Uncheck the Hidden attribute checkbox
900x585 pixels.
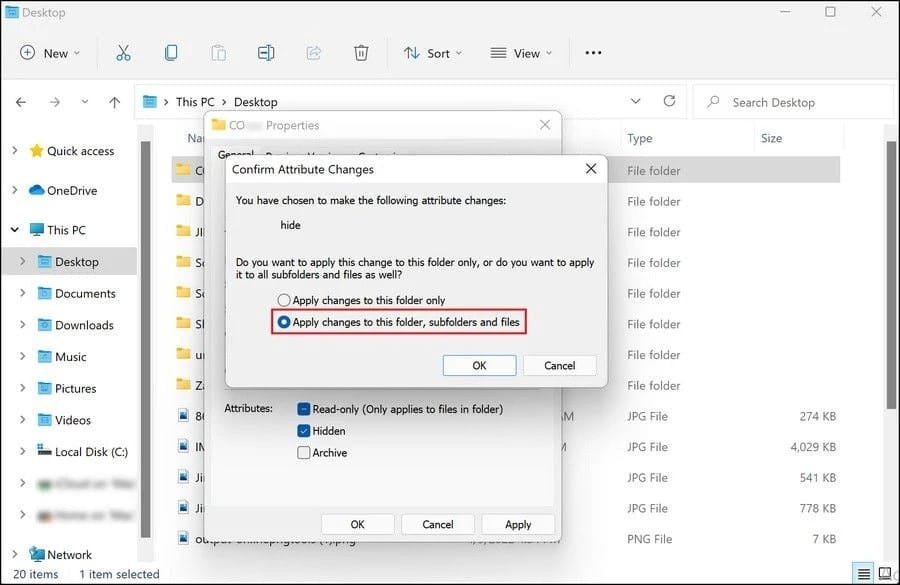point(305,431)
